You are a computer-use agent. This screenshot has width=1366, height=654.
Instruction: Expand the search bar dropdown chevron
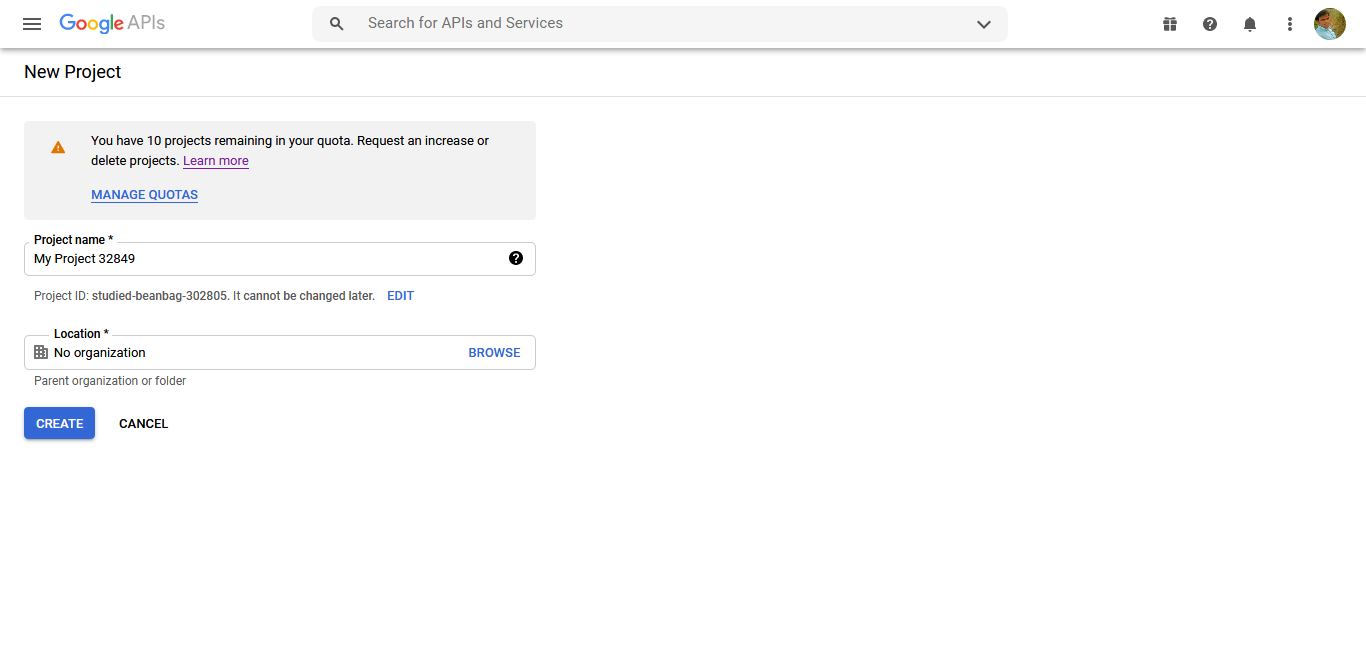pos(984,24)
